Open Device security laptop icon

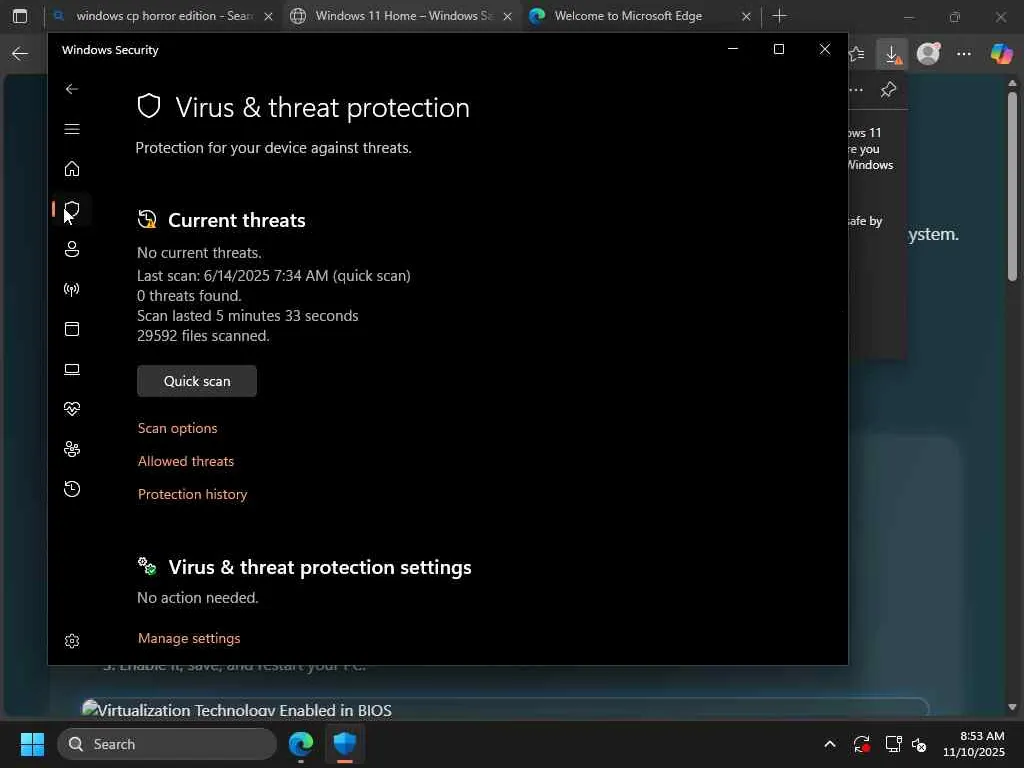72,369
